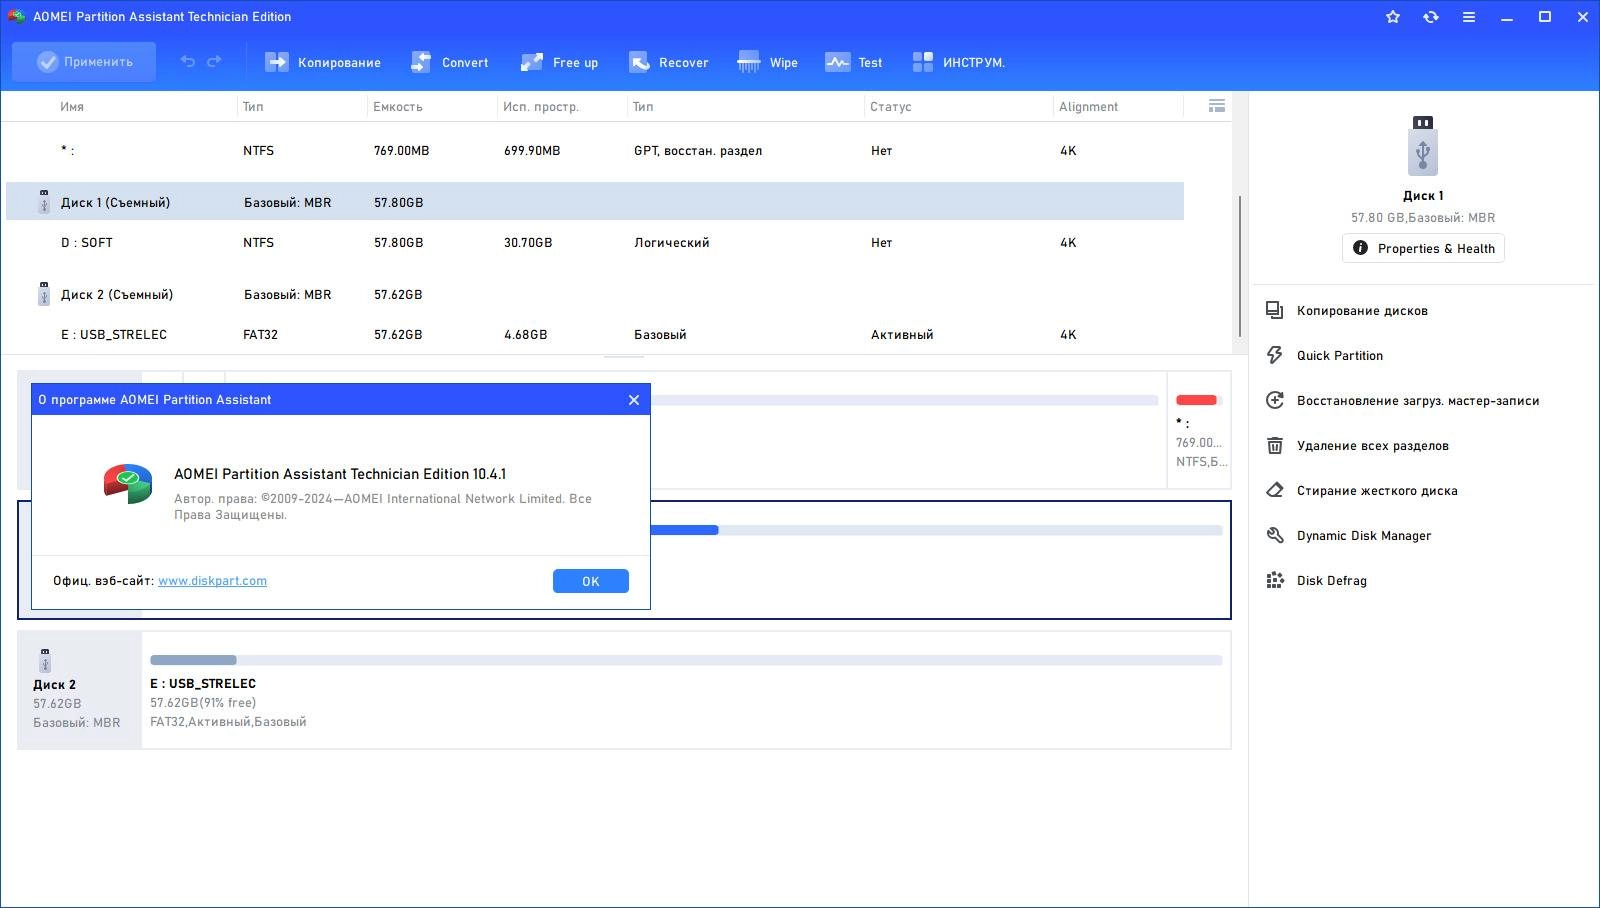The height and width of the screenshot is (908, 1600).
Task: Click the E : USB_STRELEC partition bar
Action: (x=686, y=660)
